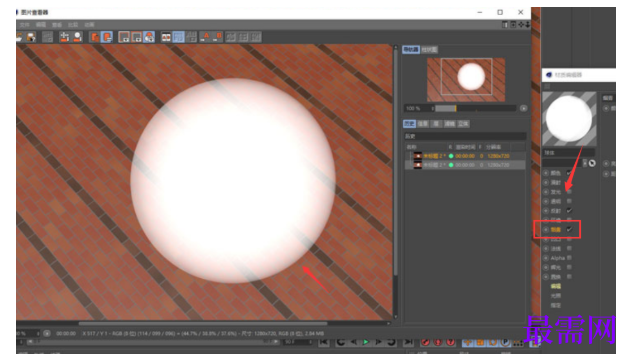Click the greyed grid icon after blue one

[191, 37]
